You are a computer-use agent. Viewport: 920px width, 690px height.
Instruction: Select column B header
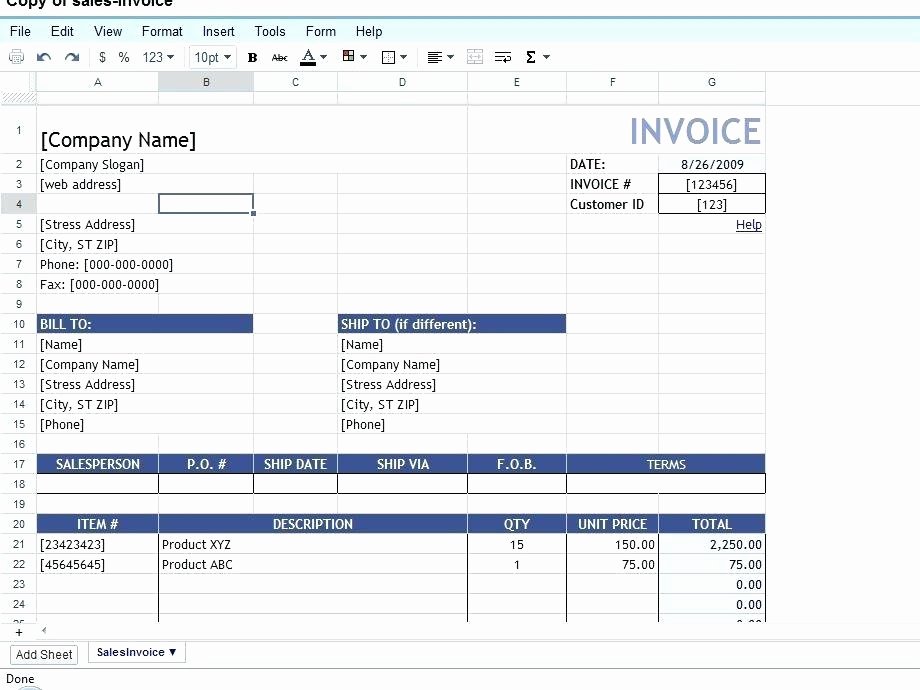[206, 82]
